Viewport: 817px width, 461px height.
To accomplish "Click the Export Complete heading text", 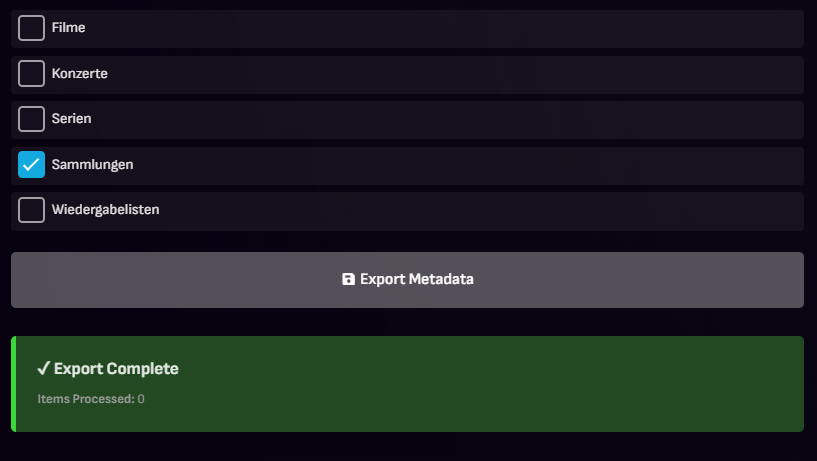I will tap(116, 369).
